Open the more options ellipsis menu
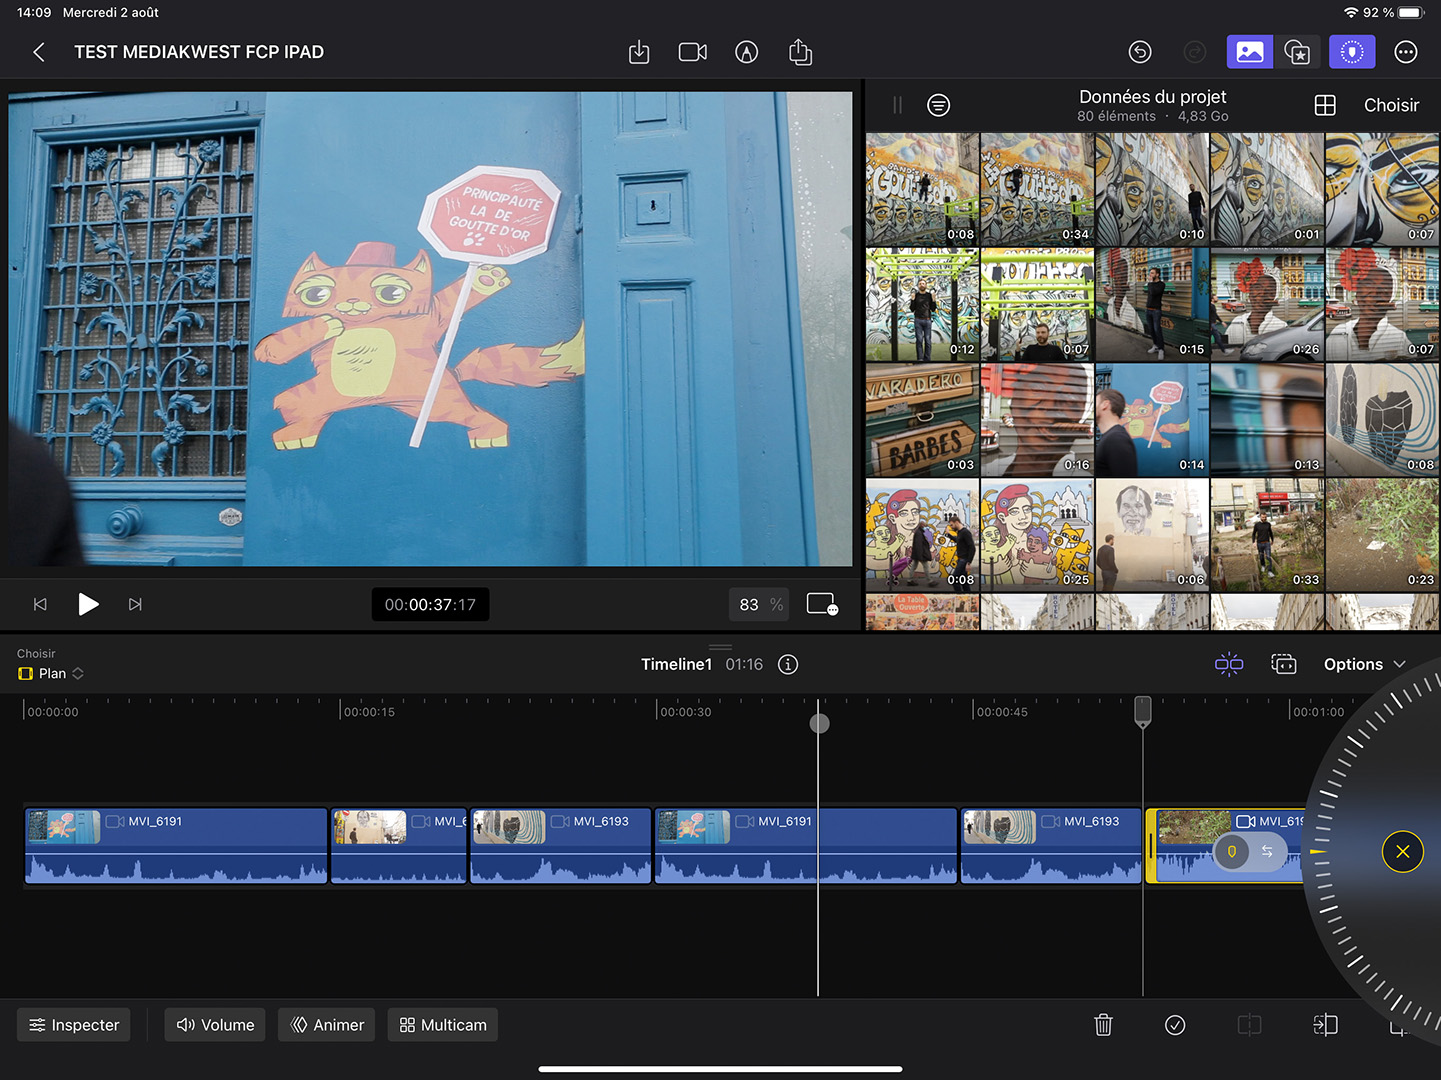 click(x=1405, y=52)
